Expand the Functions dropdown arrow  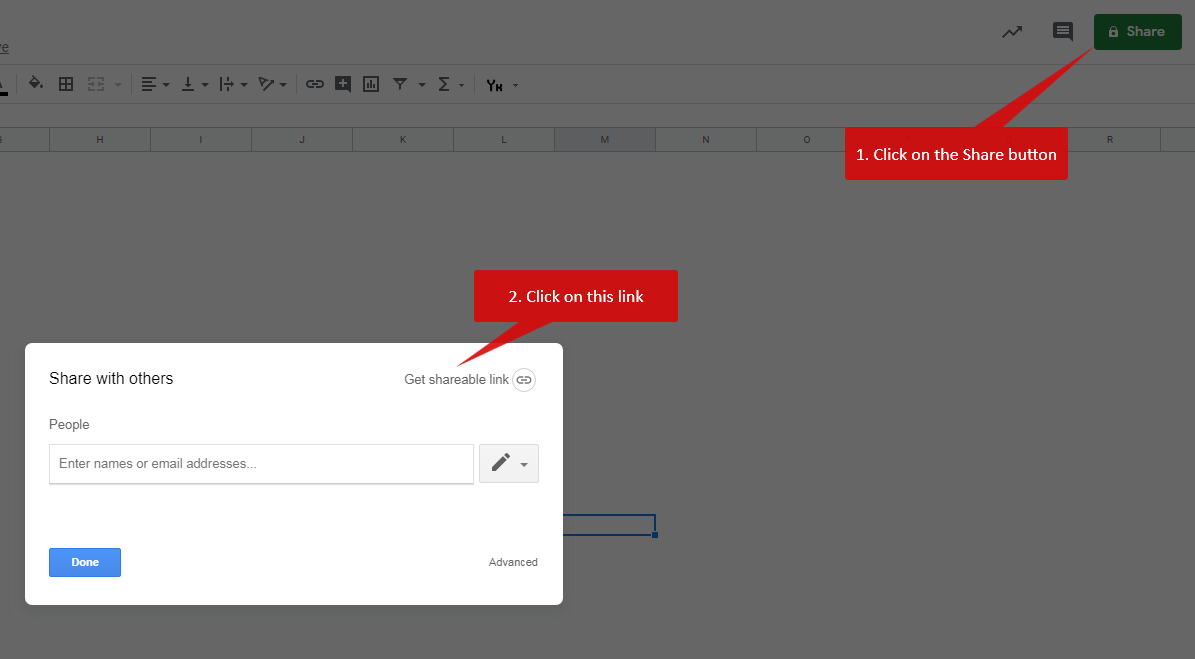coord(461,85)
